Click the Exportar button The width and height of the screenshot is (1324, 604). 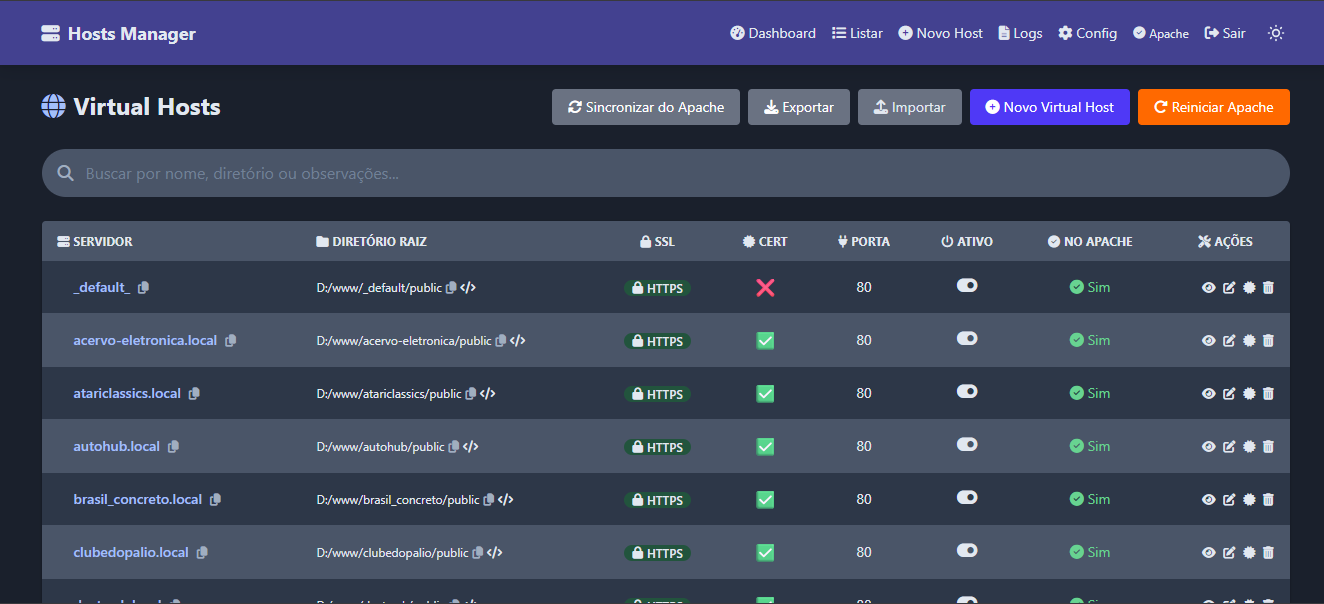tap(799, 107)
